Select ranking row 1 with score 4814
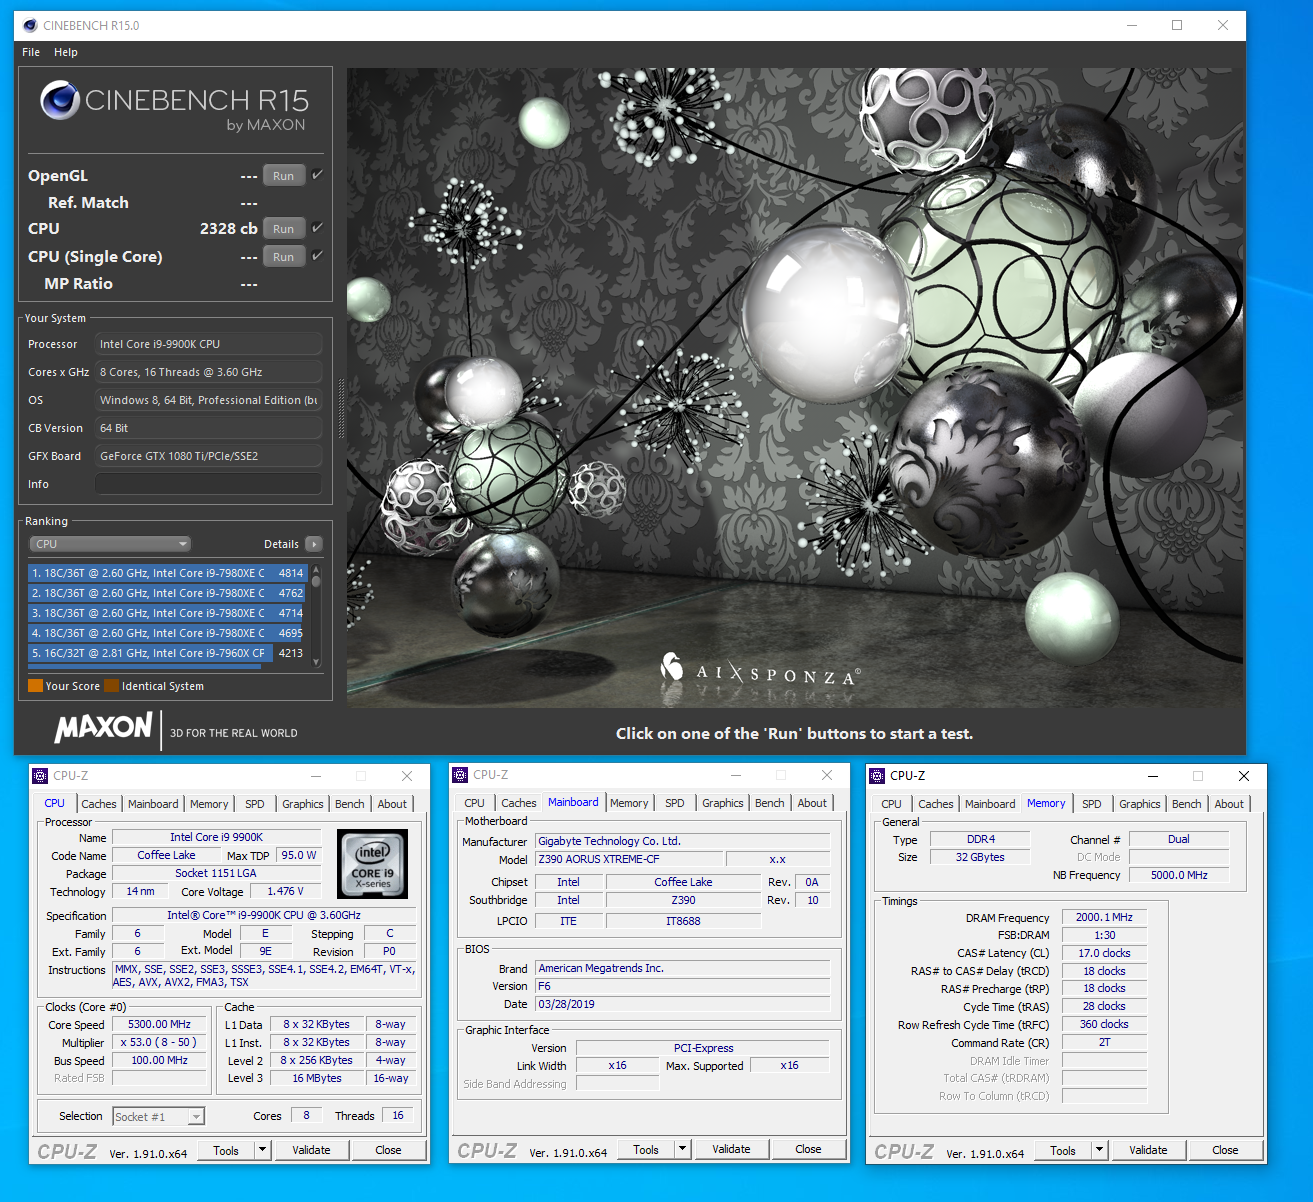 (x=167, y=573)
